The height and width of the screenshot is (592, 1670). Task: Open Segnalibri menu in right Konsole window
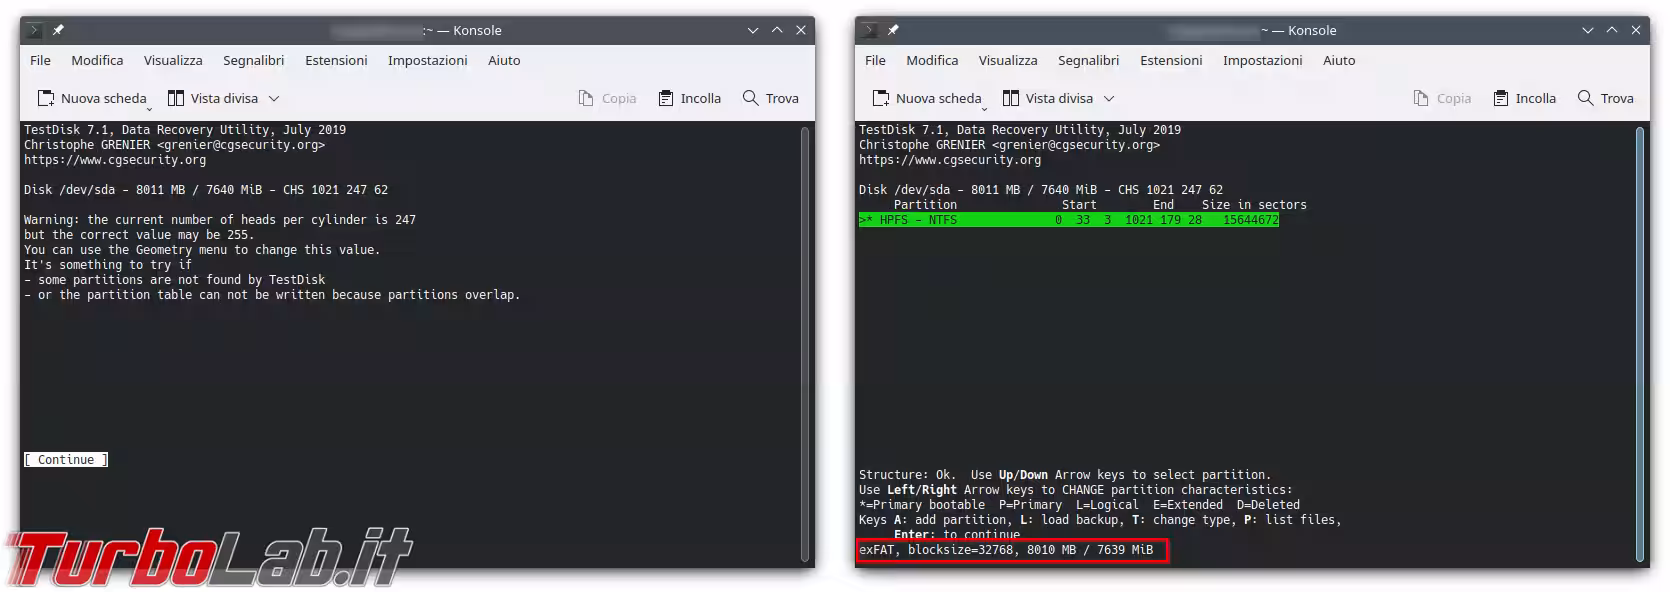pos(1088,60)
